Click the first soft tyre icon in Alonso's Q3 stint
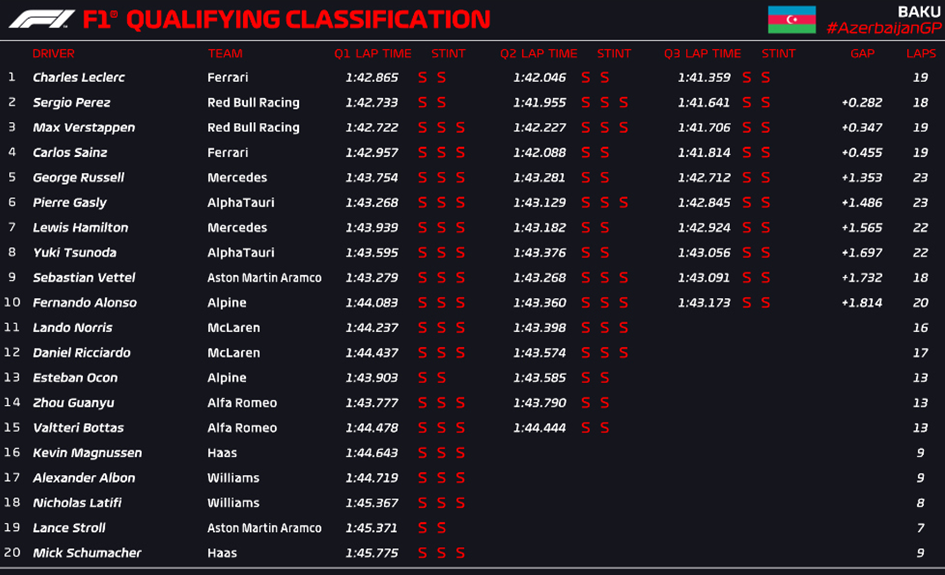945x575 pixels. click(747, 303)
